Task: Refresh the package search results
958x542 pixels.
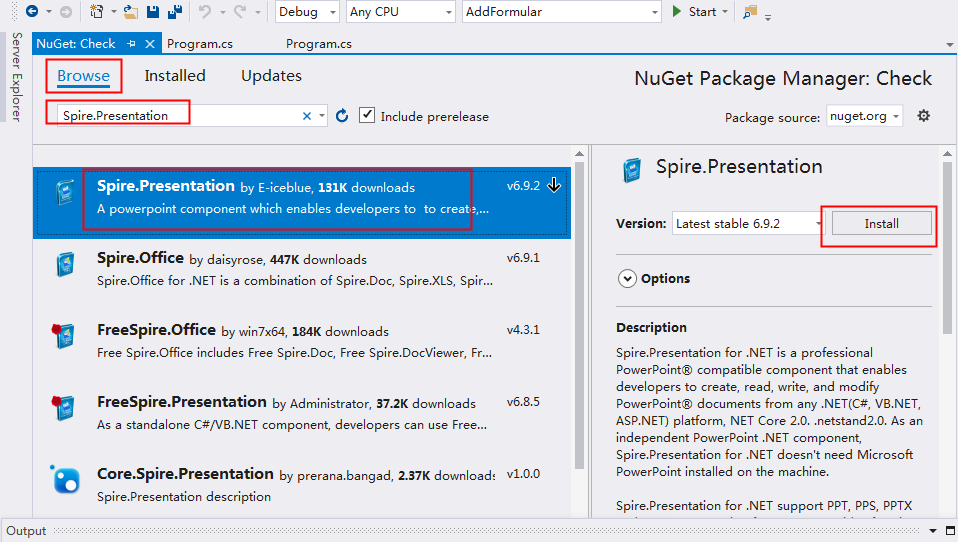Action: point(342,115)
